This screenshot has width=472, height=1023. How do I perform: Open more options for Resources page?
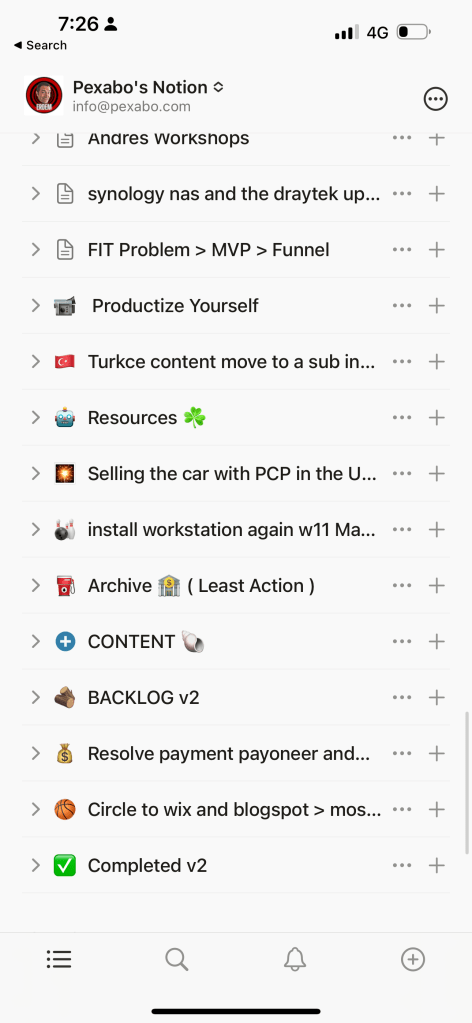click(402, 418)
